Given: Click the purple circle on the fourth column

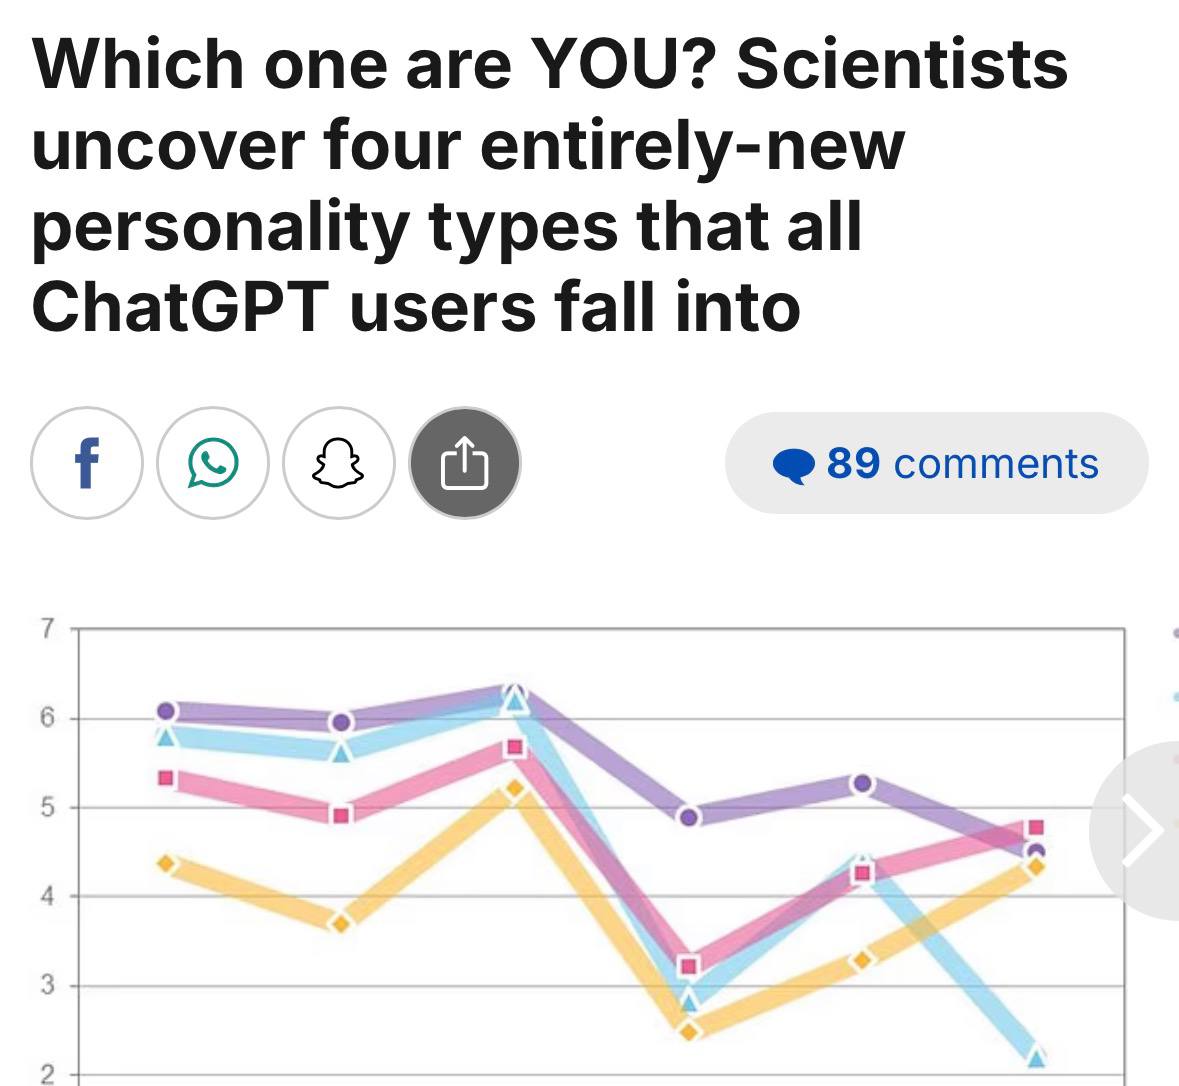Looking at the screenshot, I should pyautogui.click(x=688, y=816).
